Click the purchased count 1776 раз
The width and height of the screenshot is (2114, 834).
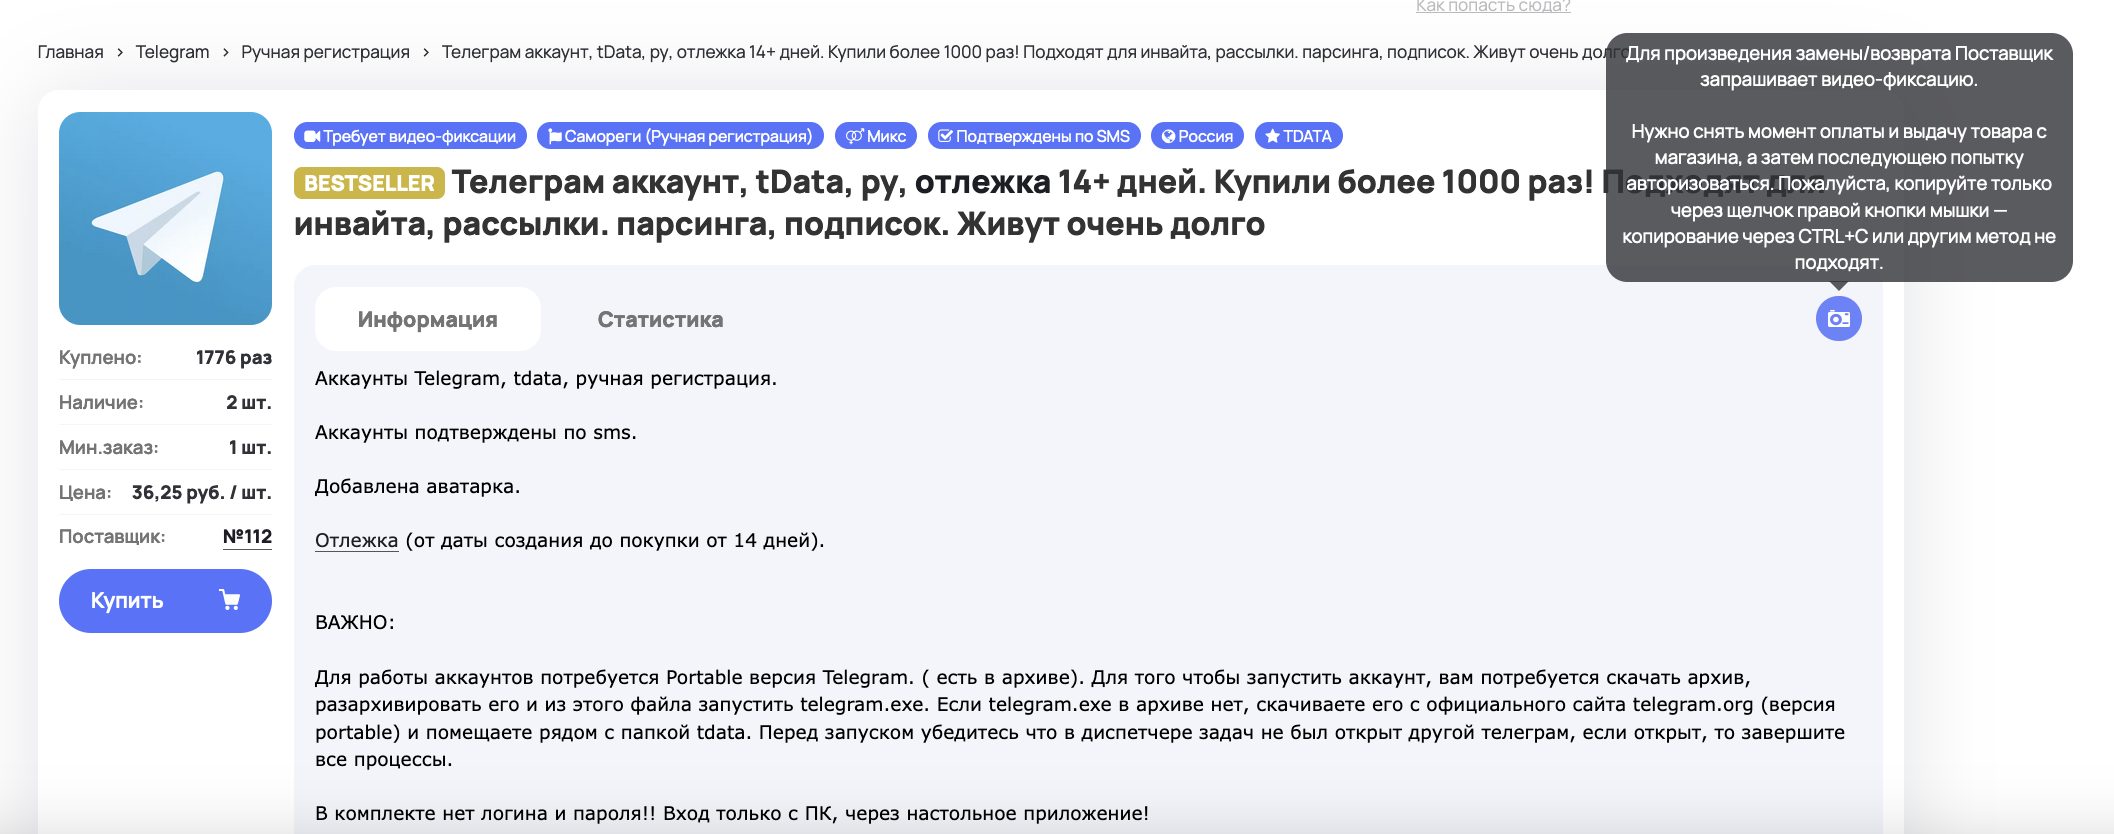234,358
